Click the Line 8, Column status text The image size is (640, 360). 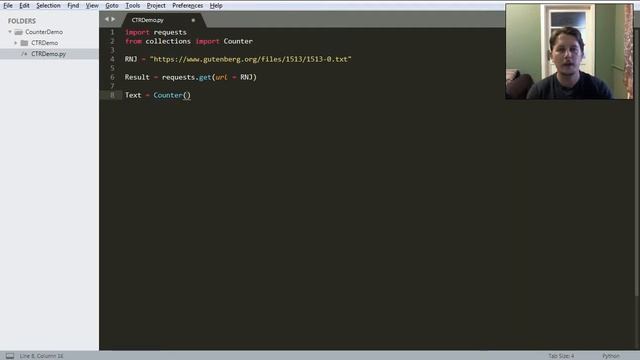pyautogui.click(x=41, y=356)
